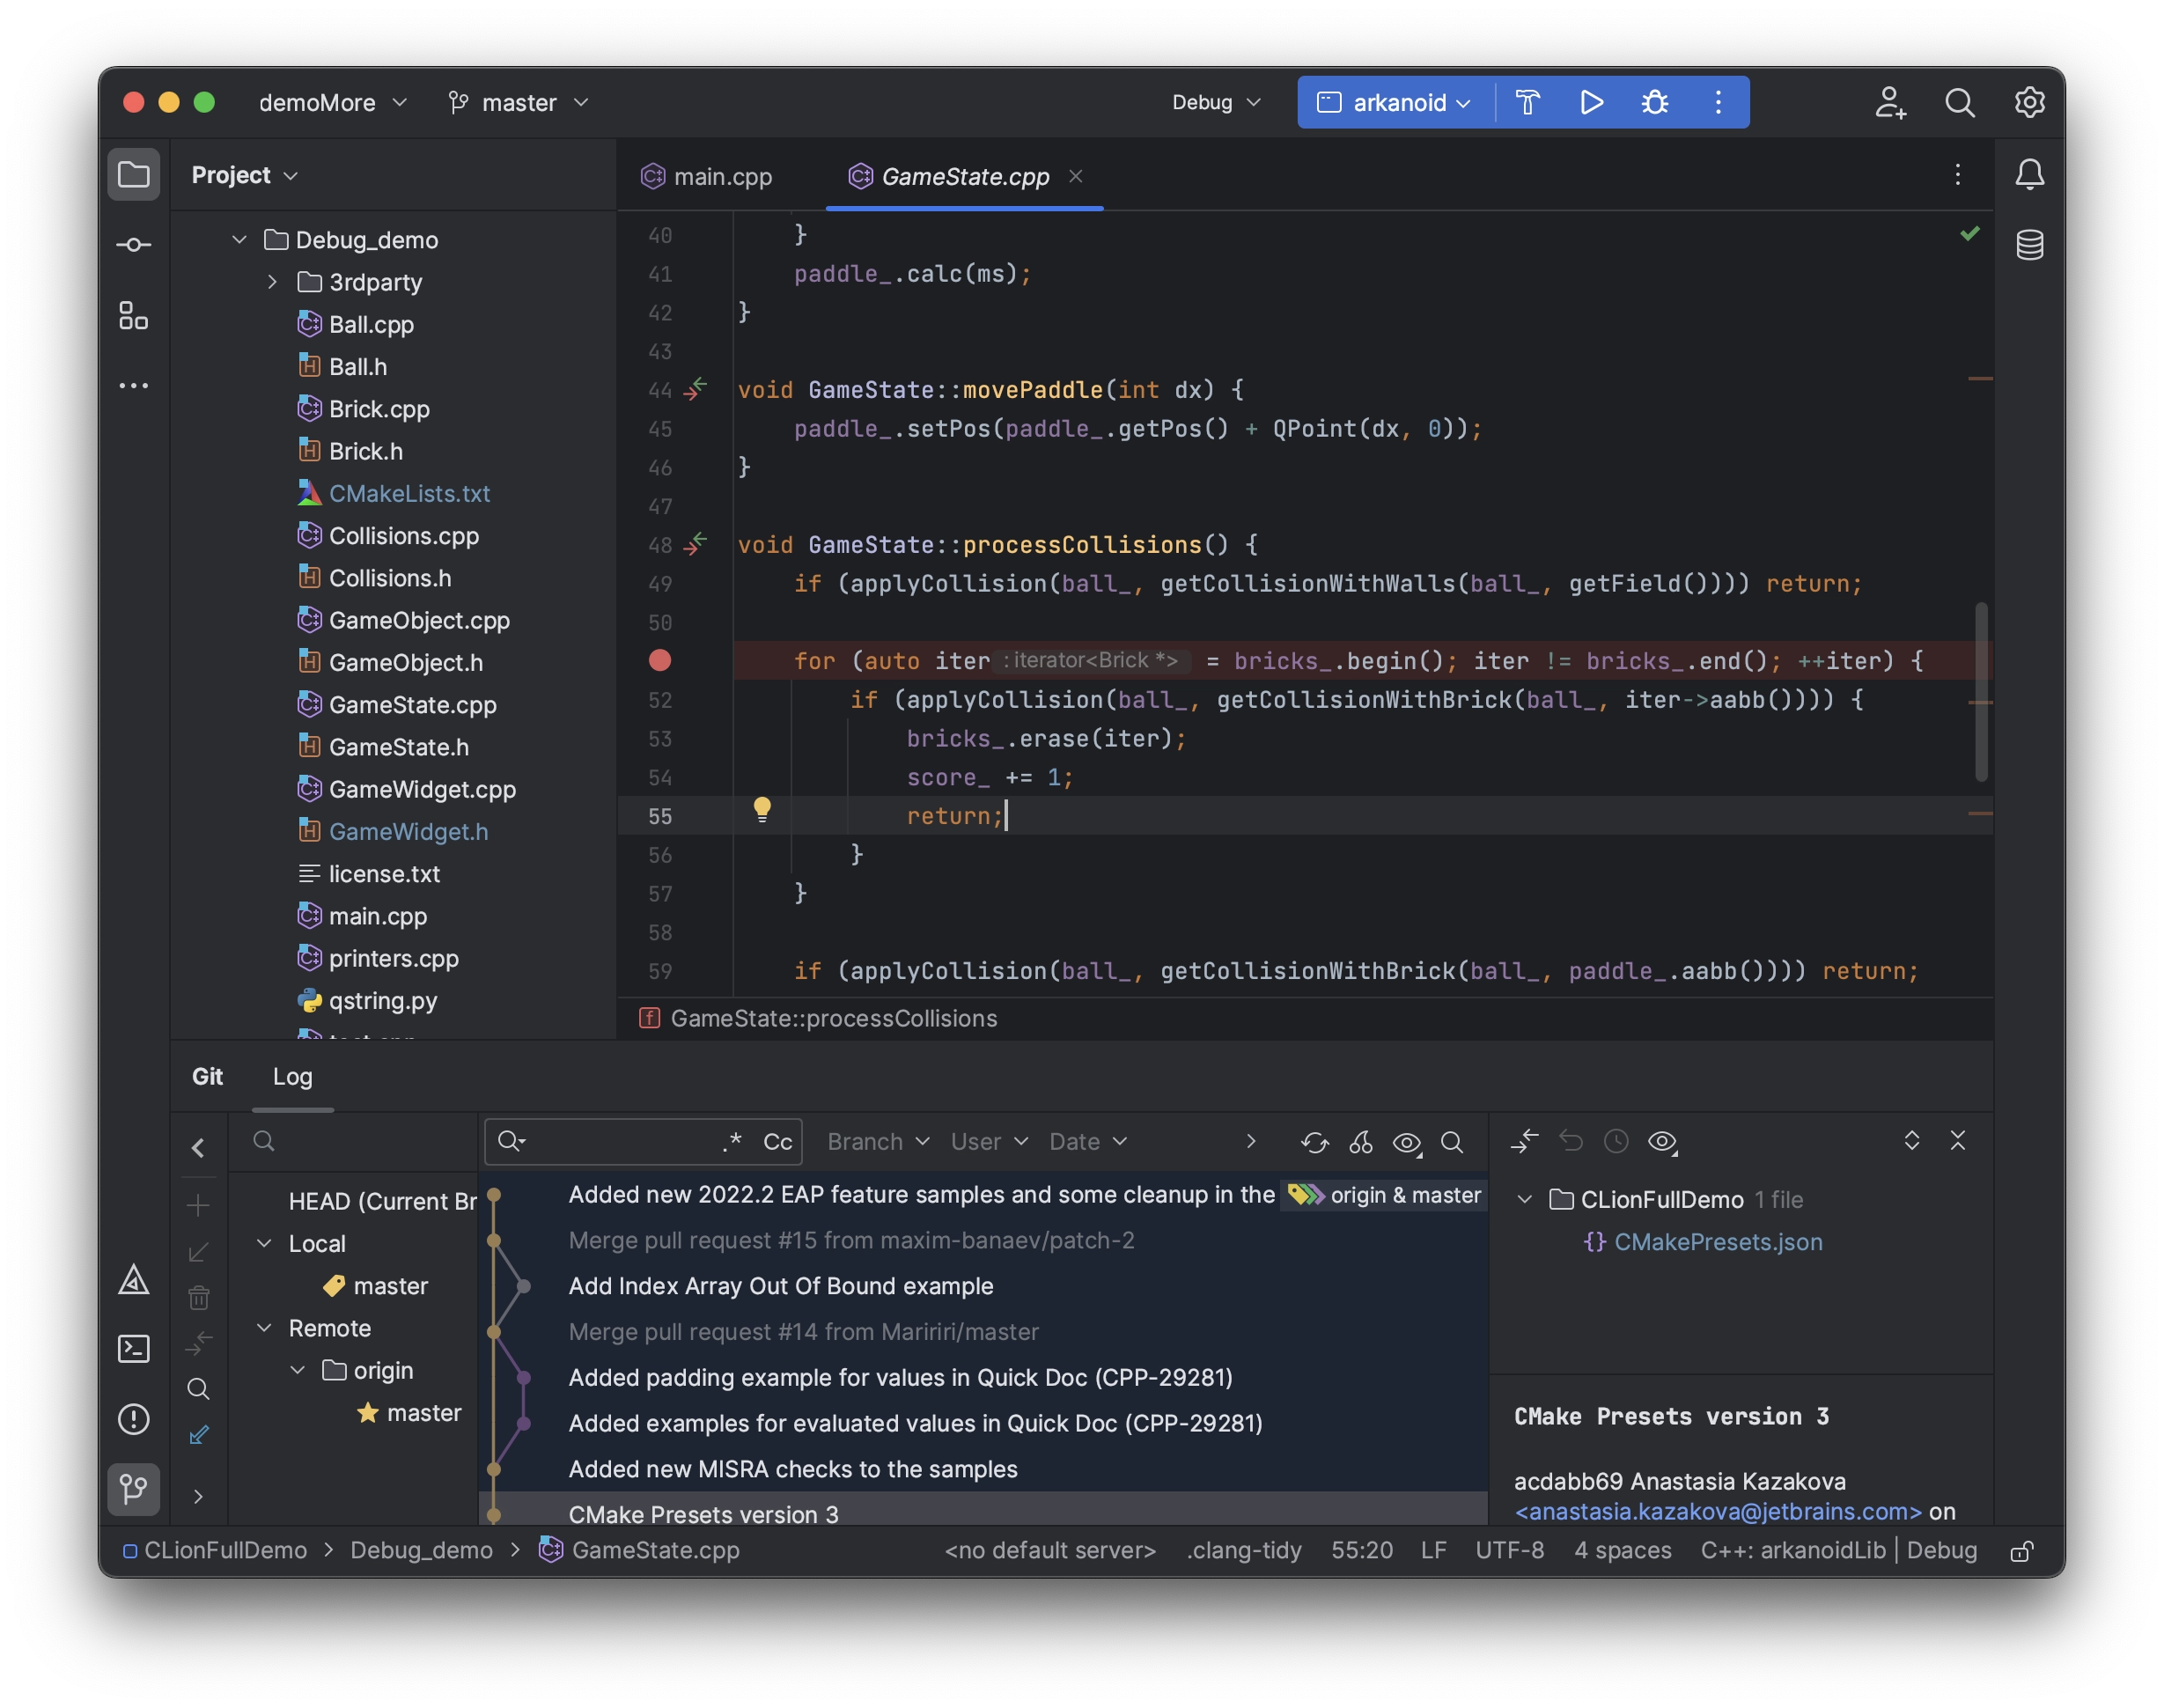Select the refresh/fetch icon in Git toolbar
Image resolution: width=2164 pixels, height=1708 pixels.
pos(1315,1142)
